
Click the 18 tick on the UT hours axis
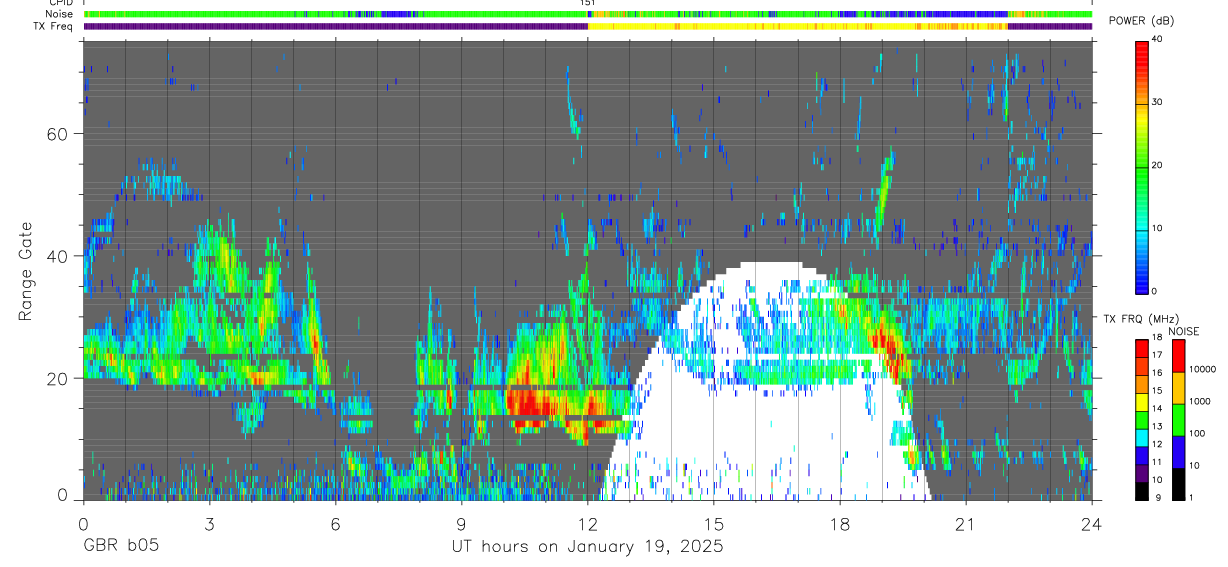pos(839,524)
